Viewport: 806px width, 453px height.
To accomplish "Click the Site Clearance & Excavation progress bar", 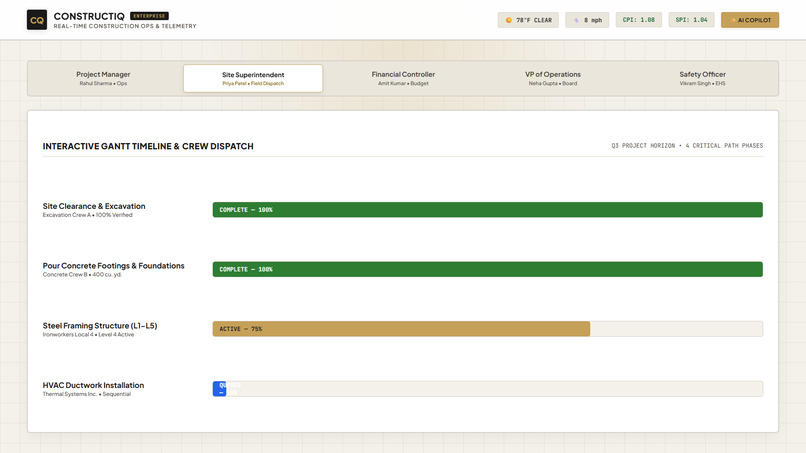I will click(487, 210).
